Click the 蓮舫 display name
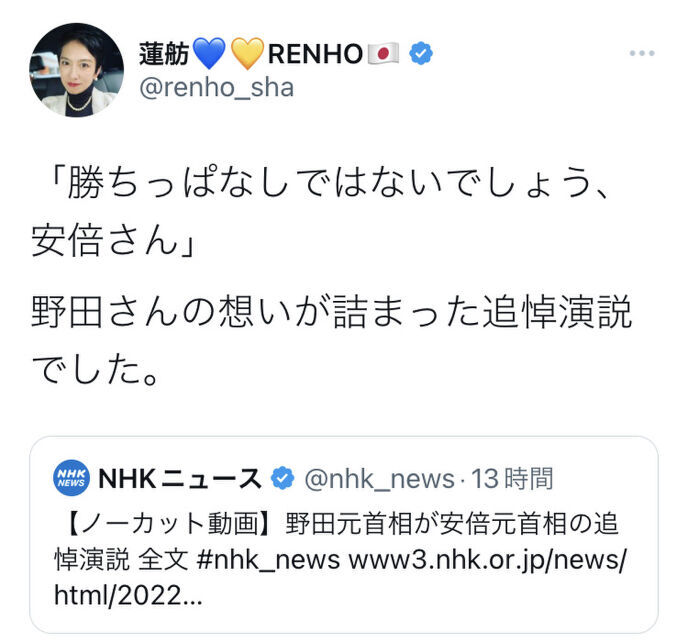This screenshot has height=643, width=688. click(x=164, y=54)
